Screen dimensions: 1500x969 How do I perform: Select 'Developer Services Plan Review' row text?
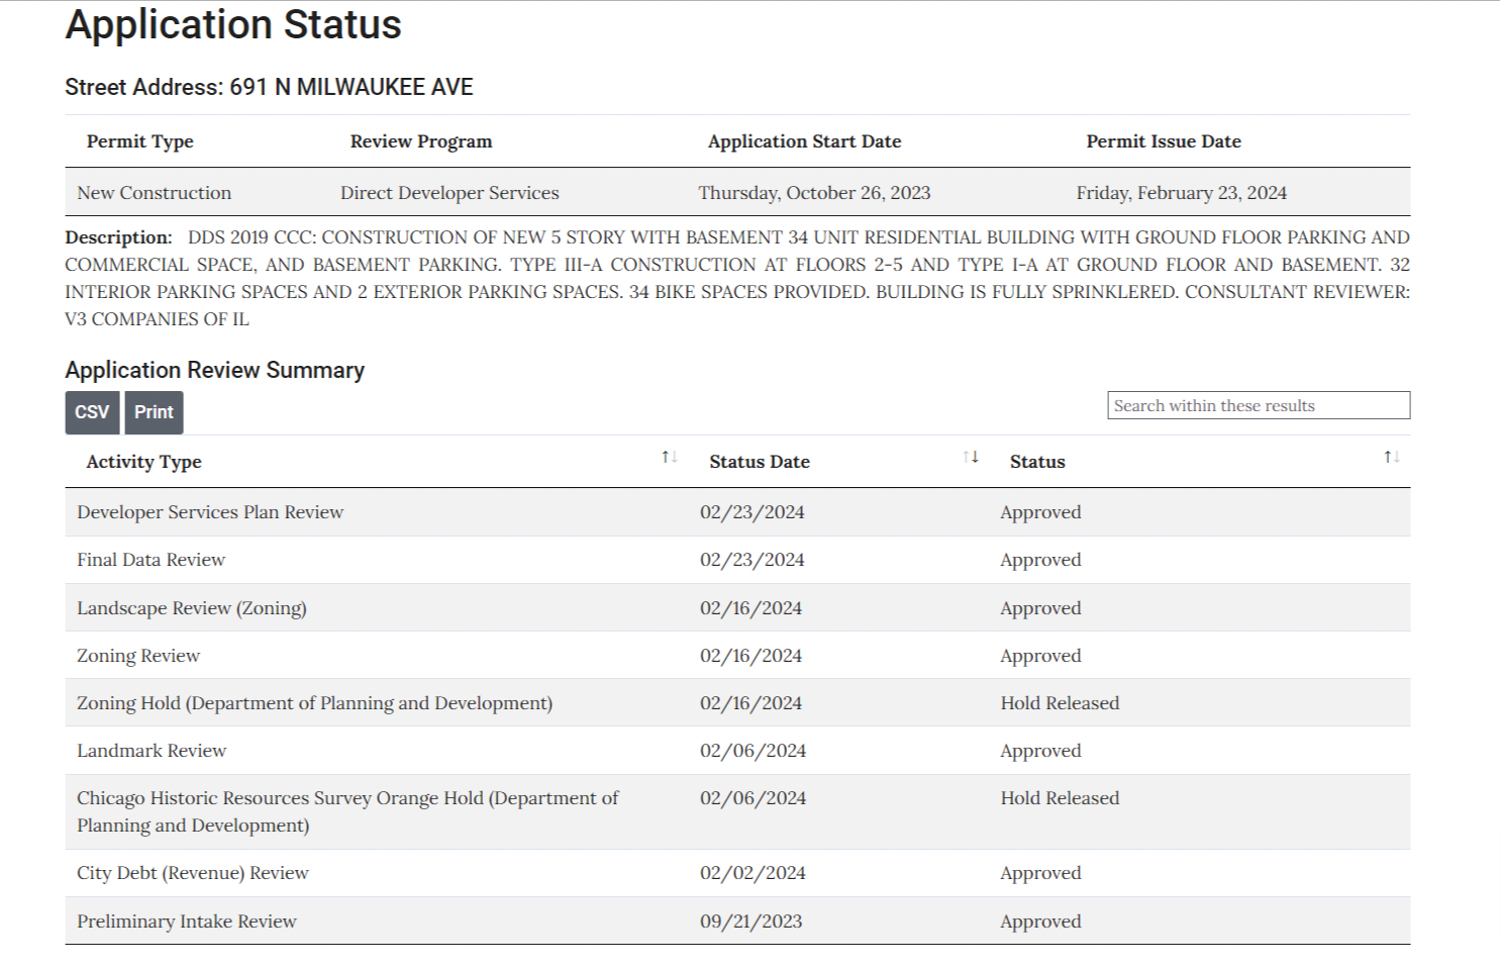pyautogui.click(x=210, y=512)
